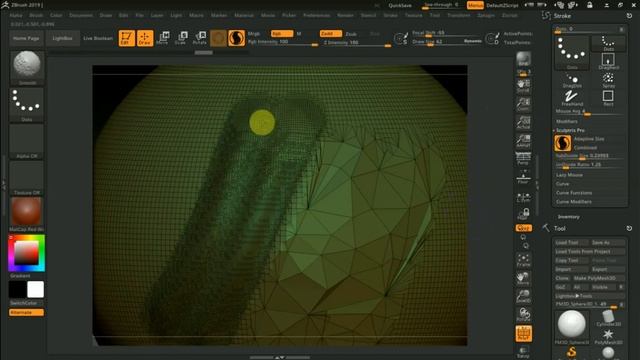640x360 pixels.
Task: Open the Material menu
Action: 244,15
